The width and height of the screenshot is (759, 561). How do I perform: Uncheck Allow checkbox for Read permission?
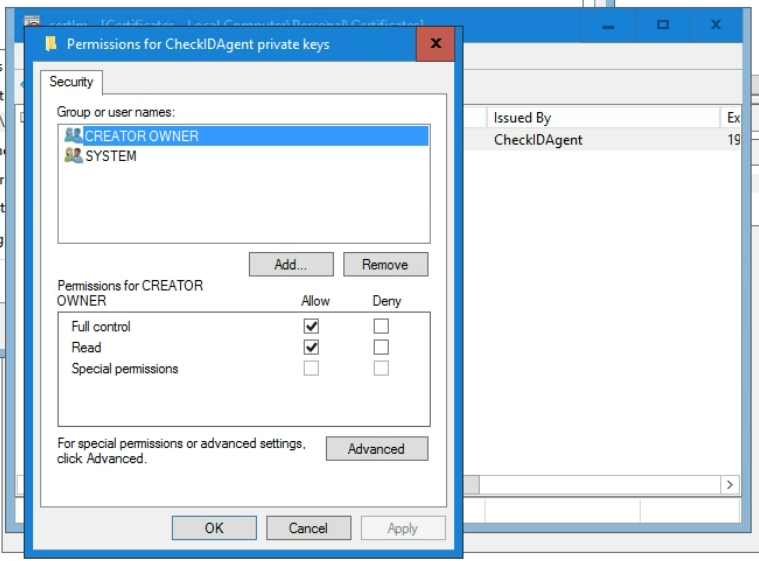311,347
